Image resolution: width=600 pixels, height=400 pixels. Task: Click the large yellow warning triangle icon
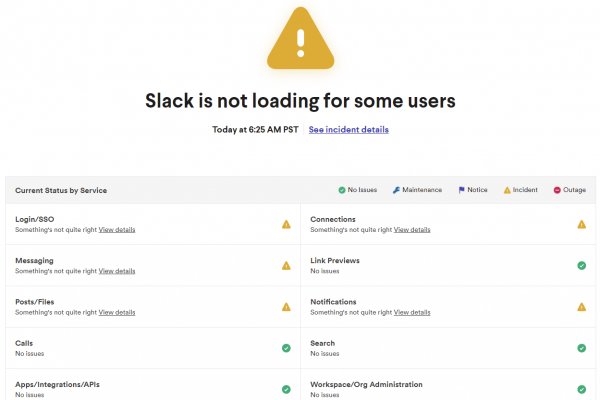(x=300, y=40)
